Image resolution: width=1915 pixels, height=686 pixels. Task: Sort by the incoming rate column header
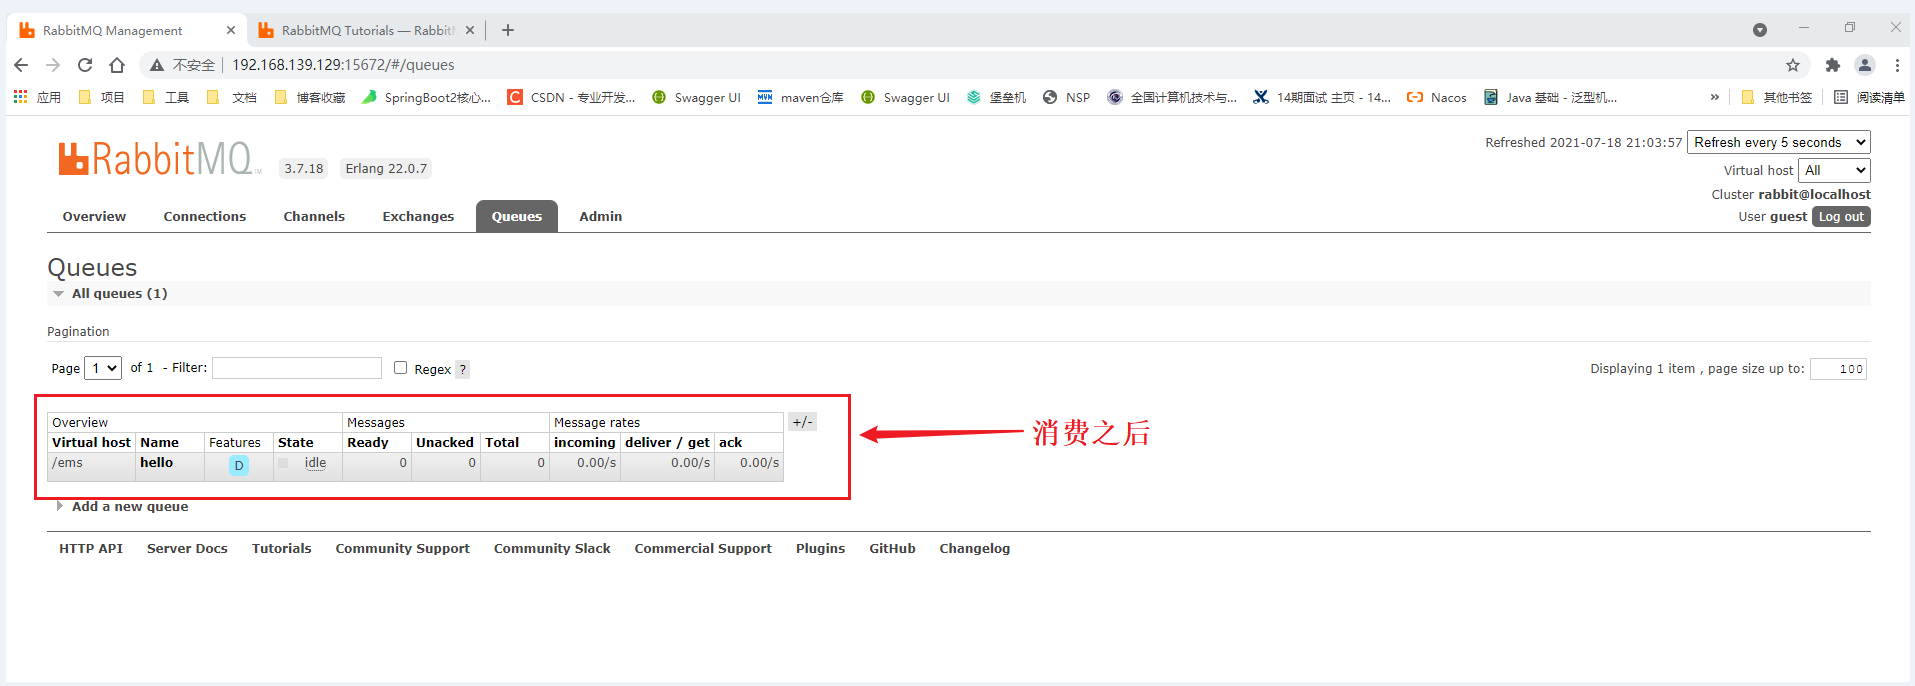[585, 442]
